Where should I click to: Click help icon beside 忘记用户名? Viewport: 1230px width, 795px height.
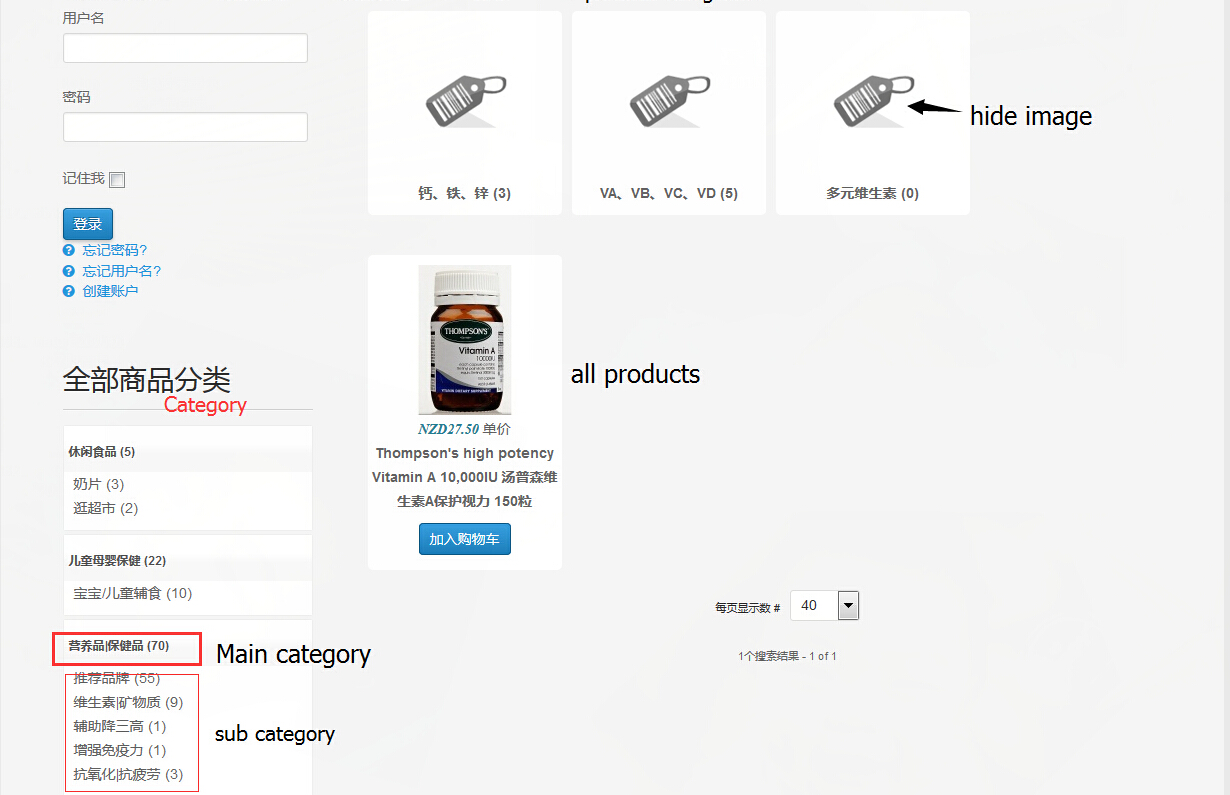pos(69,271)
